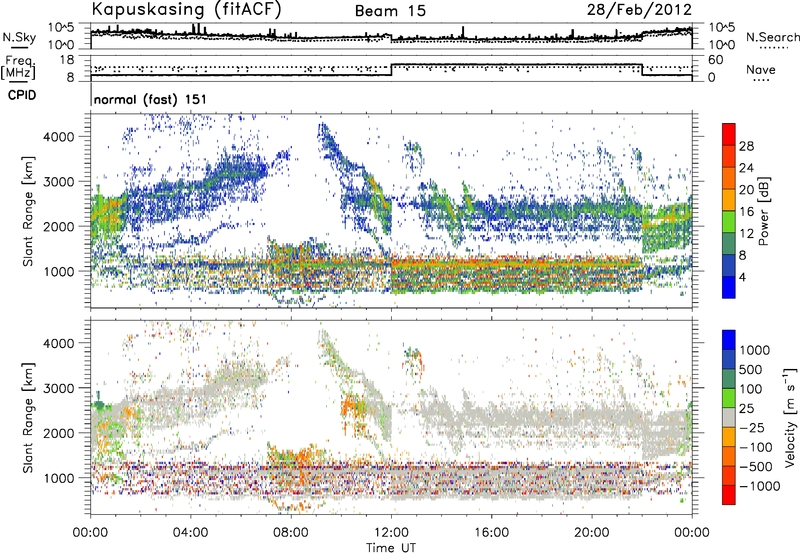Image resolution: width=800 pixels, height=554 pixels.
Task: Click the red bottom segment of Velocity colorbar
Action: coord(729,495)
